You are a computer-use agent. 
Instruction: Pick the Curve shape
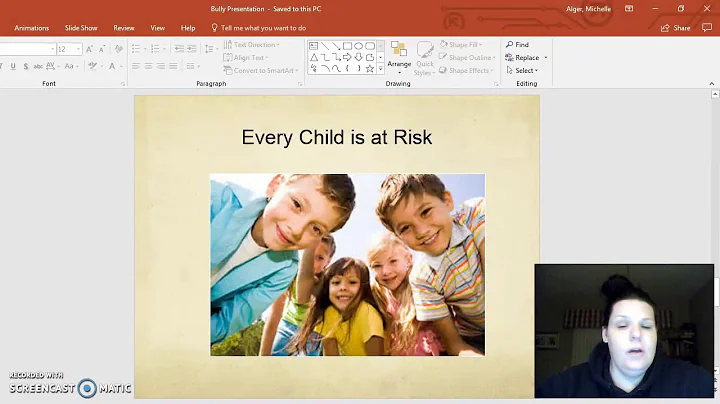pyautogui.click(x=336, y=69)
